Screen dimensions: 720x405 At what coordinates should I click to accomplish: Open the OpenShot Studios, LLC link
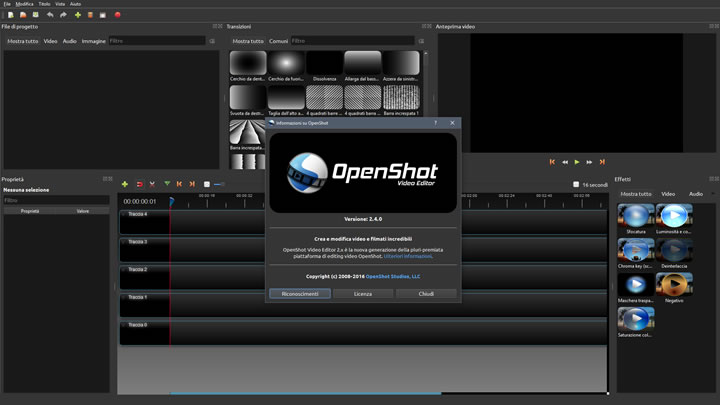click(393, 275)
